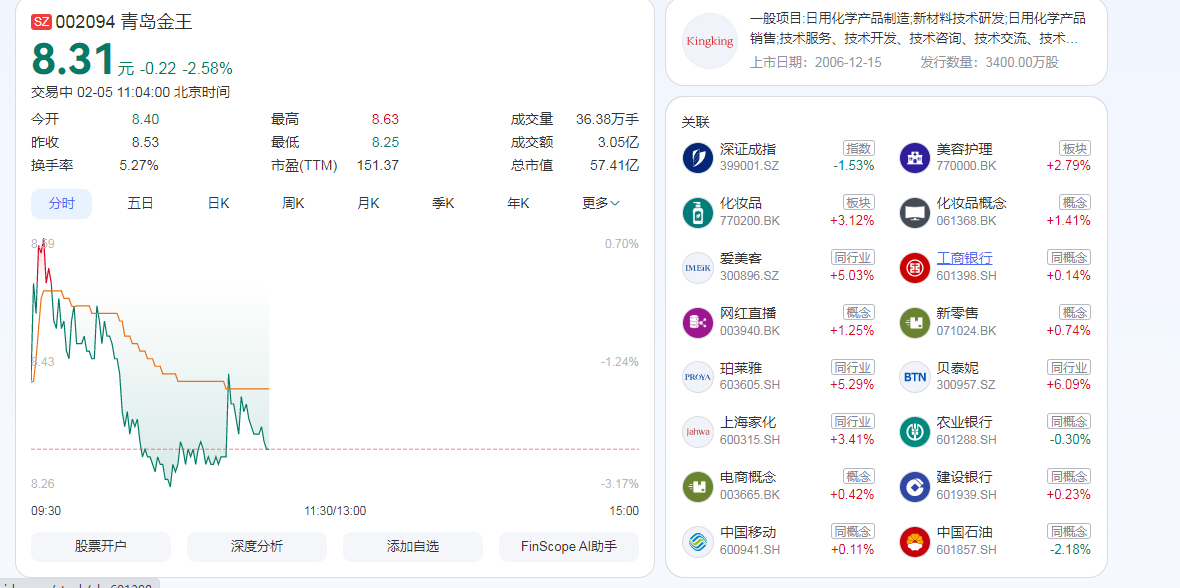
Task: Switch to the 季K chart tab
Action: (443, 203)
